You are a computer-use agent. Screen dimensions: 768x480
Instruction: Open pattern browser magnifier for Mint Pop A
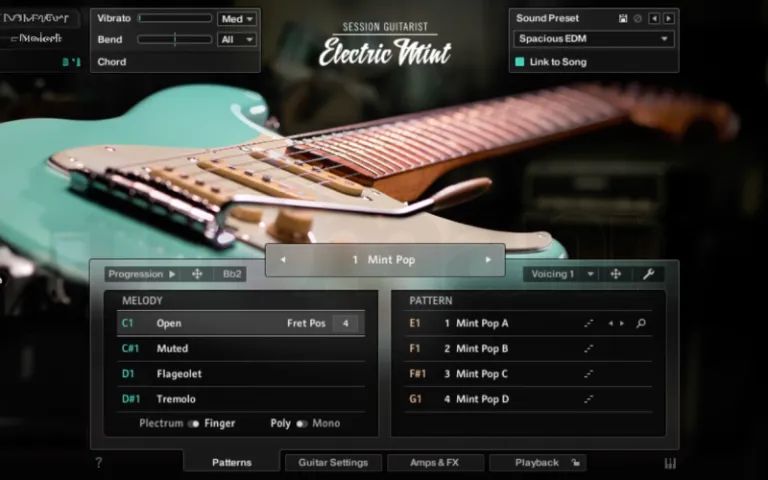pos(641,323)
